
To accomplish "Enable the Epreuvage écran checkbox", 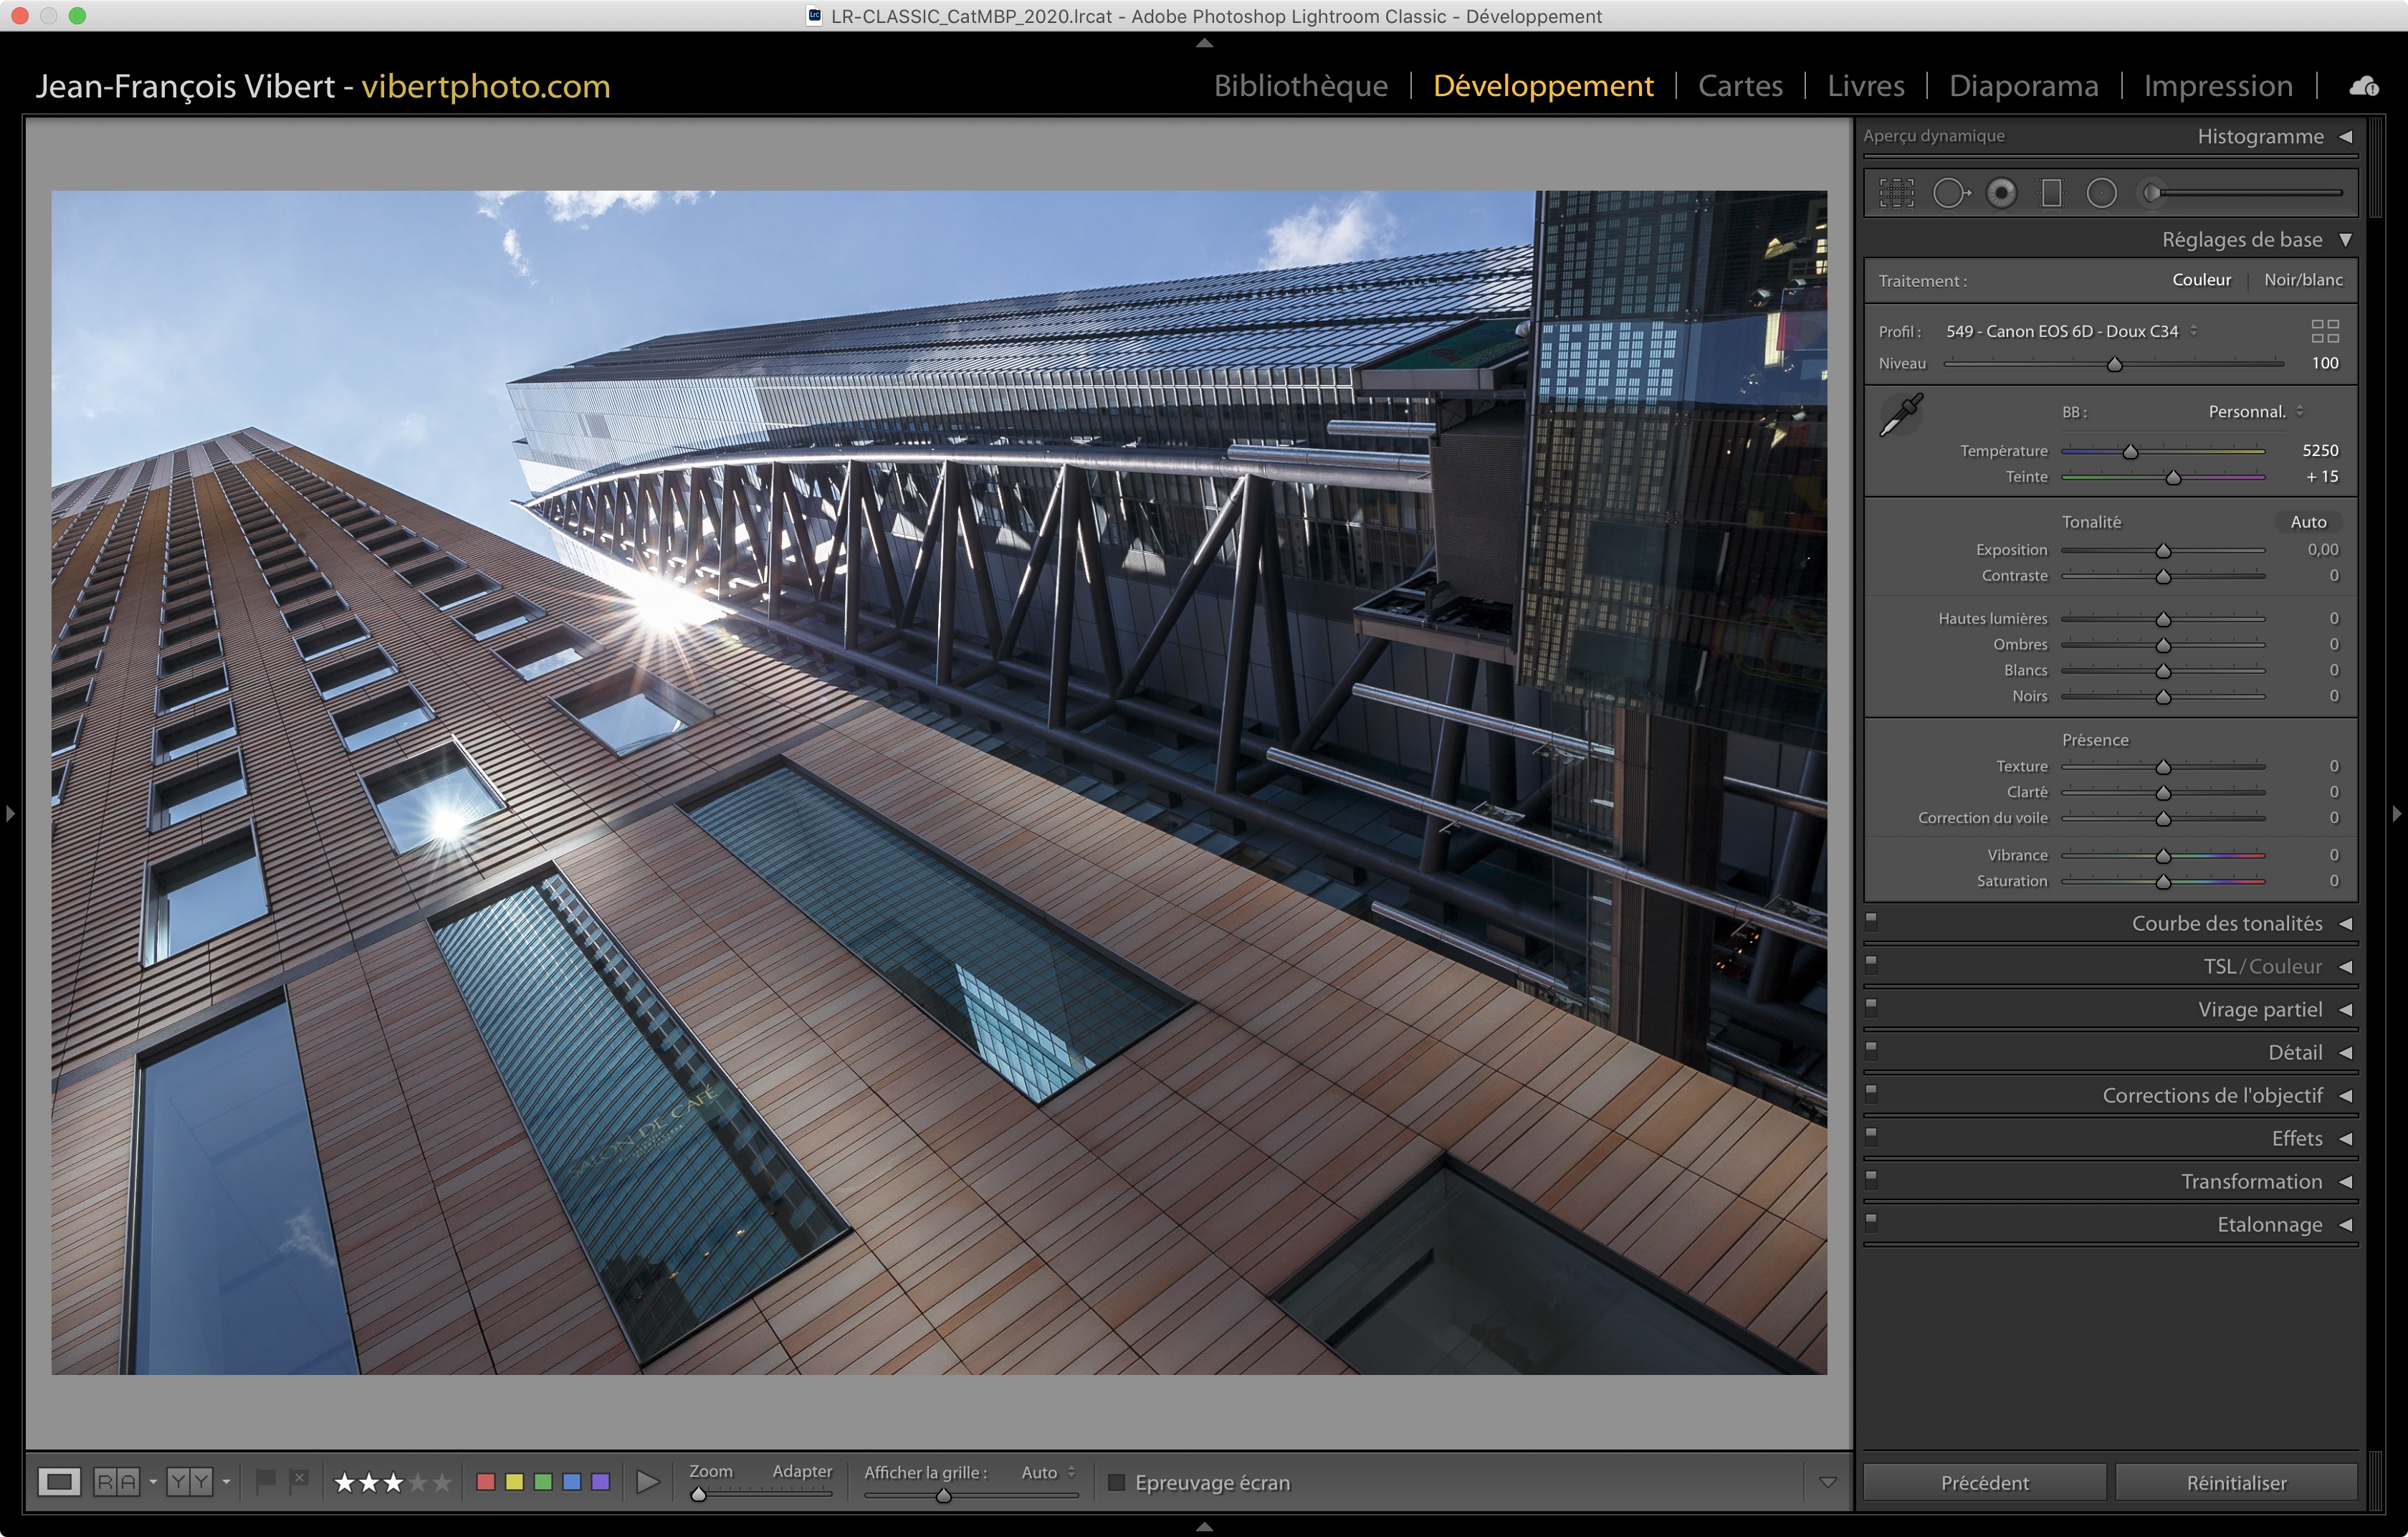I will click(x=1117, y=1482).
